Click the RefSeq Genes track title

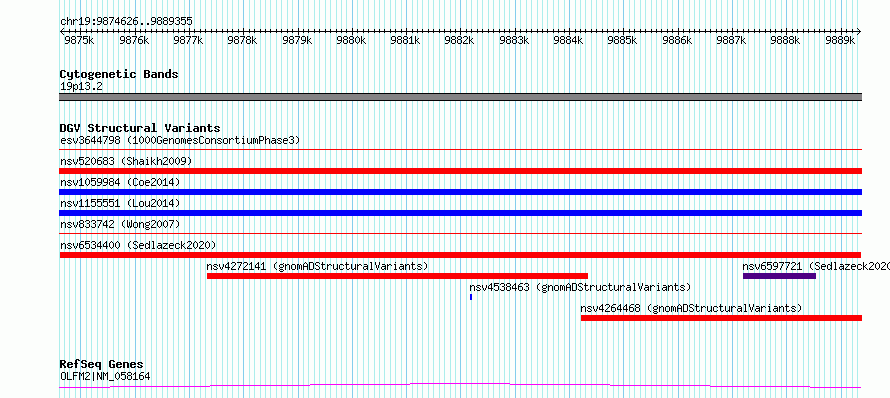101,365
